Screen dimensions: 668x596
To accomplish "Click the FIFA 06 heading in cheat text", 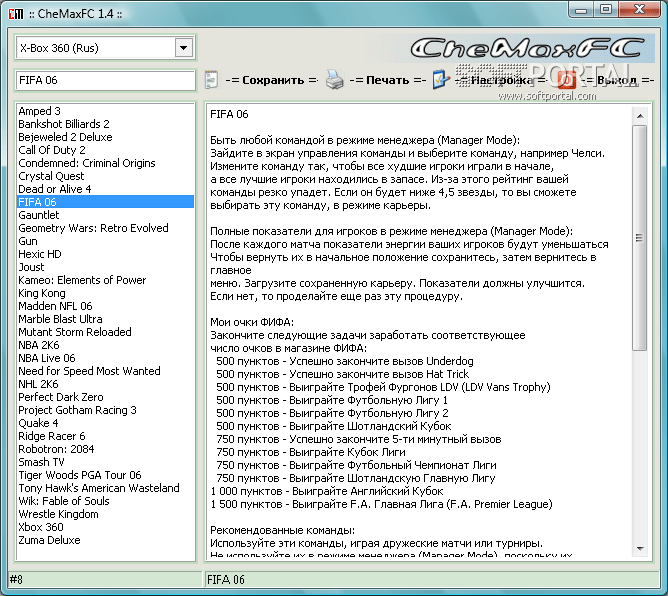I will (229, 114).
